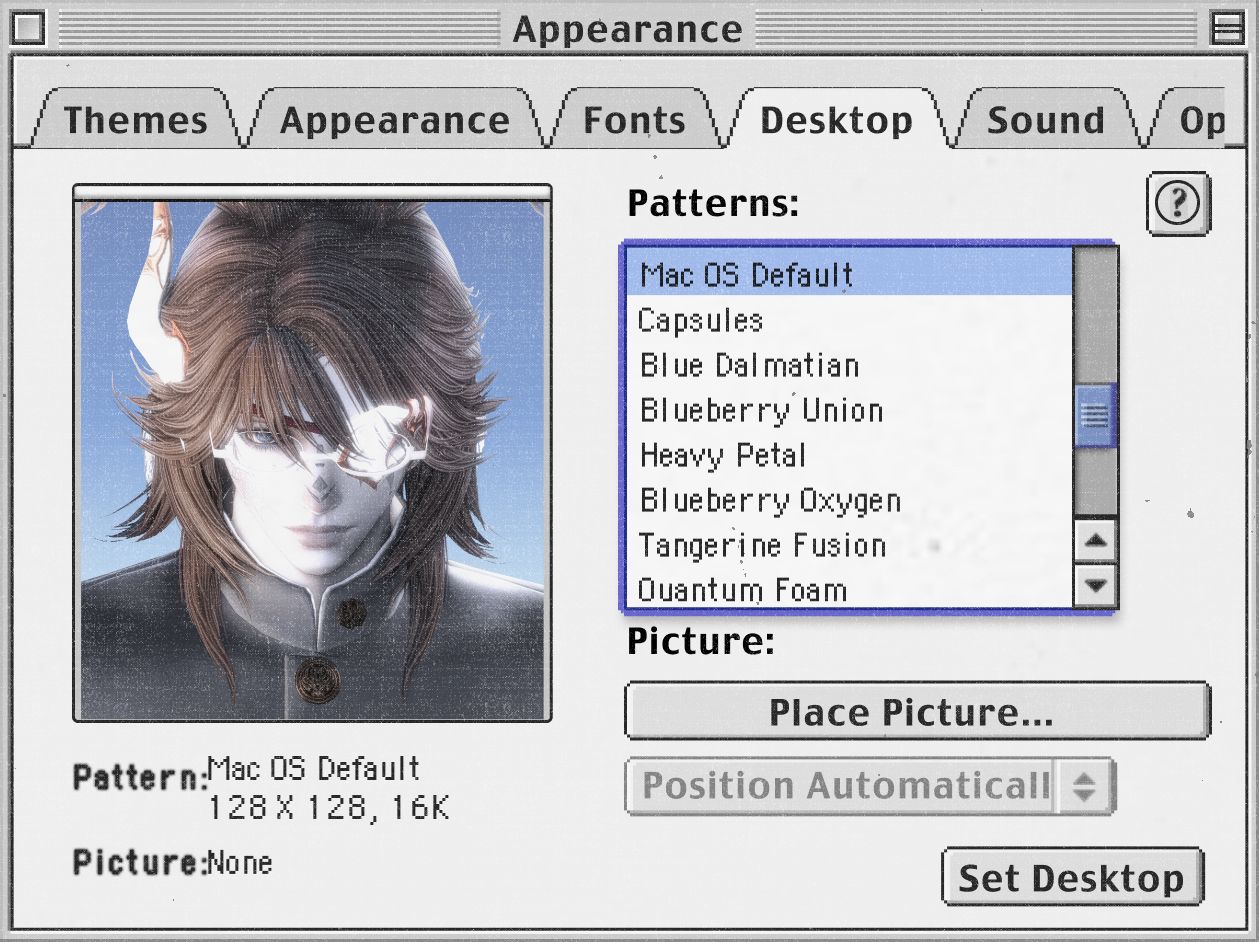1259x942 pixels.
Task: Pick the Blue Dalmatian pattern
Action: 849,365
